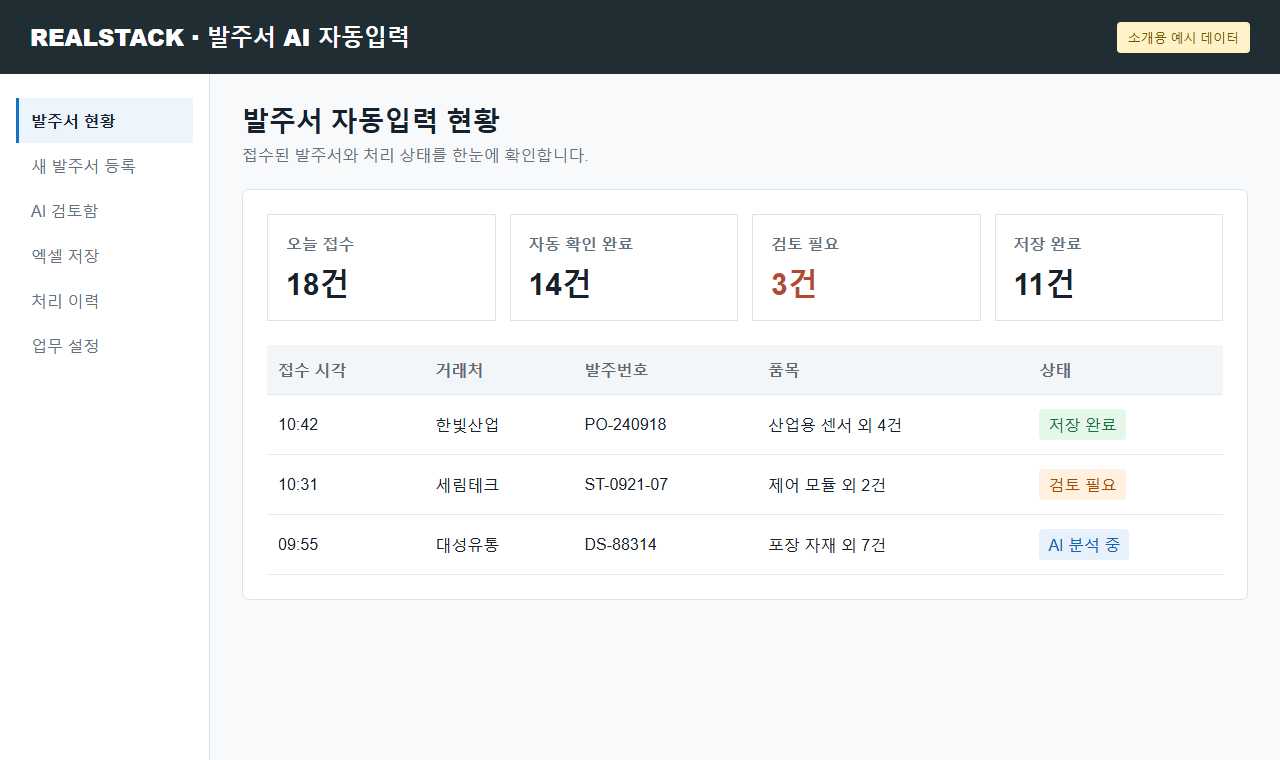Click the REALSTACK 발주서 AI 자동입력 title
The width and height of the screenshot is (1280, 760).
220,37
